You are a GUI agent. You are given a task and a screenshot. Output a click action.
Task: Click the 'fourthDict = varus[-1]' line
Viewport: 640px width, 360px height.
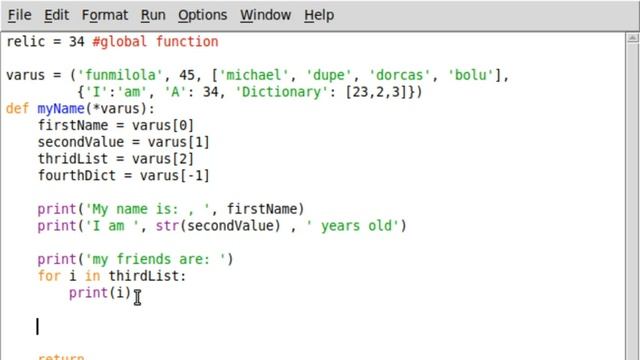[x=124, y=176]
